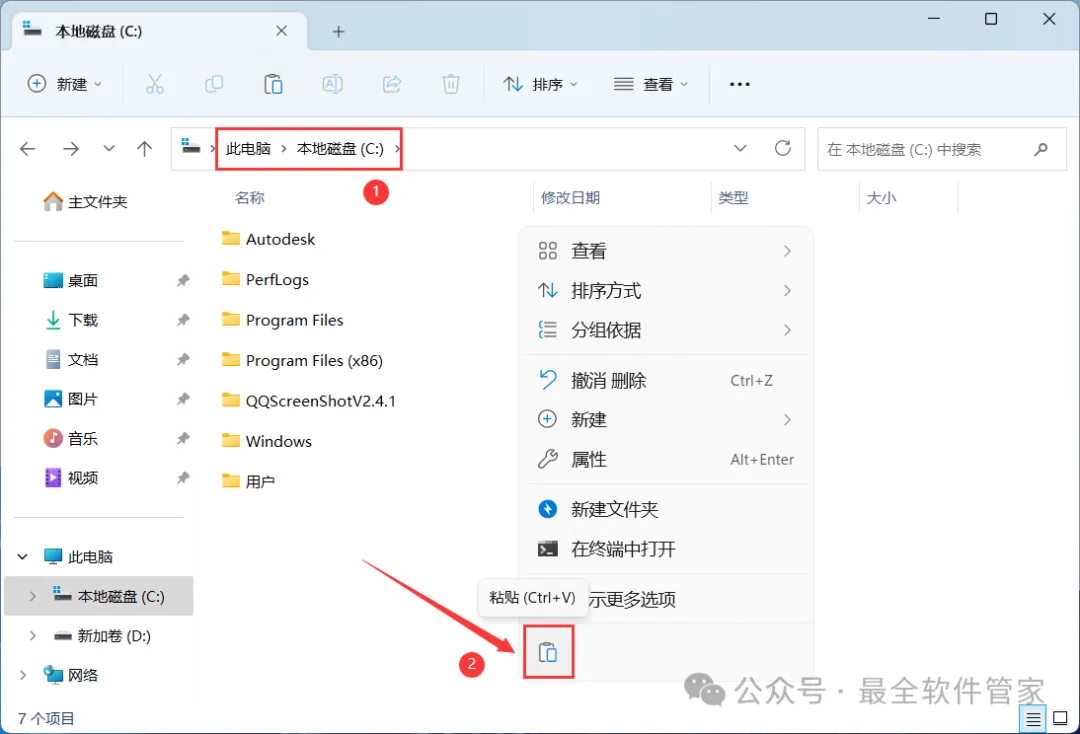Image resolution: width=1080 pixels, height=734 pixels.
Task: Open 桌面 in navigation pane
Action: (x=71, y=280)
